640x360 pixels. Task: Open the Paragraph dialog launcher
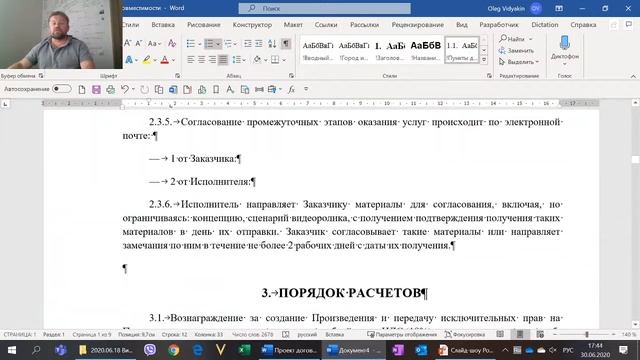click(291, 76)
